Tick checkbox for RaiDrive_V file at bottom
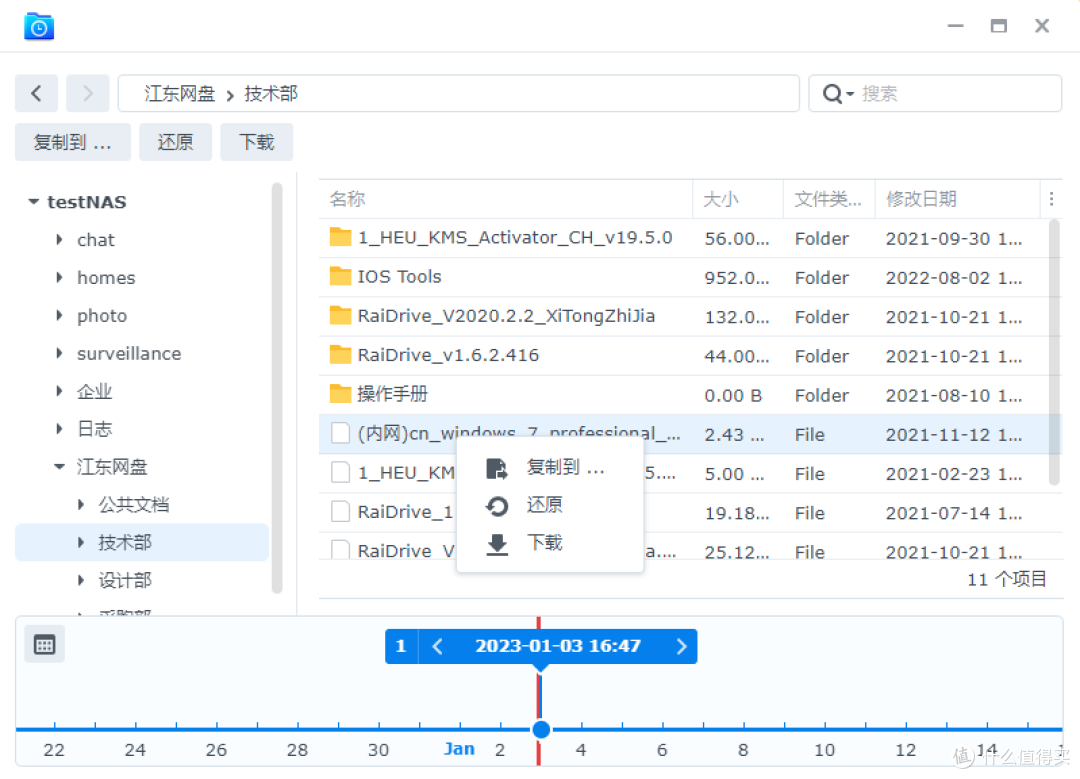Screen dimensions: 1080x779 coord(340,550)
